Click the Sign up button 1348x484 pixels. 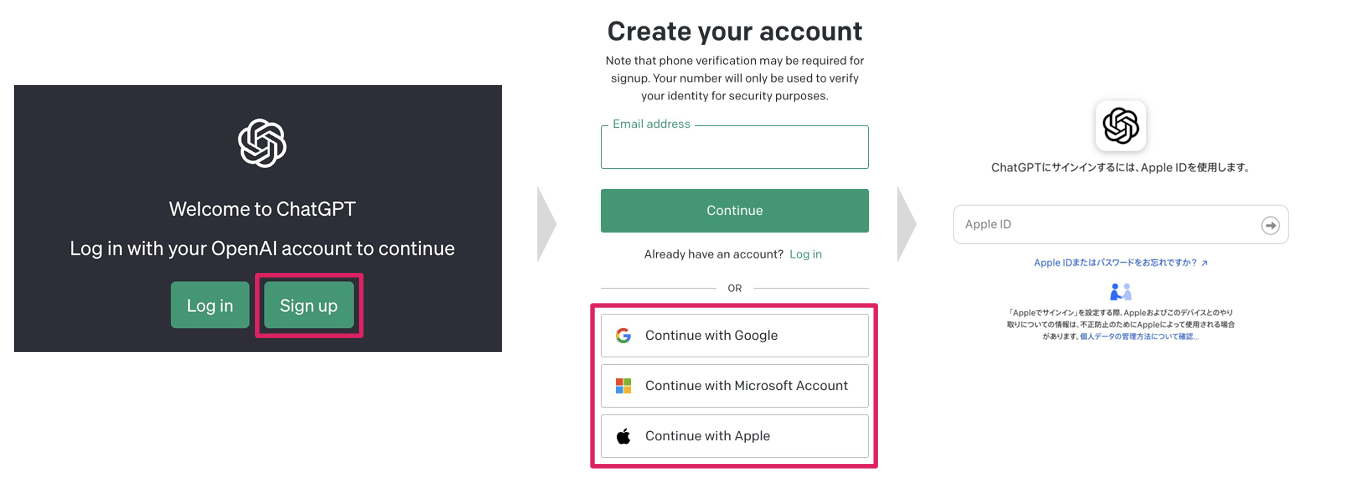pyautogui.click(x=309, y=306)
